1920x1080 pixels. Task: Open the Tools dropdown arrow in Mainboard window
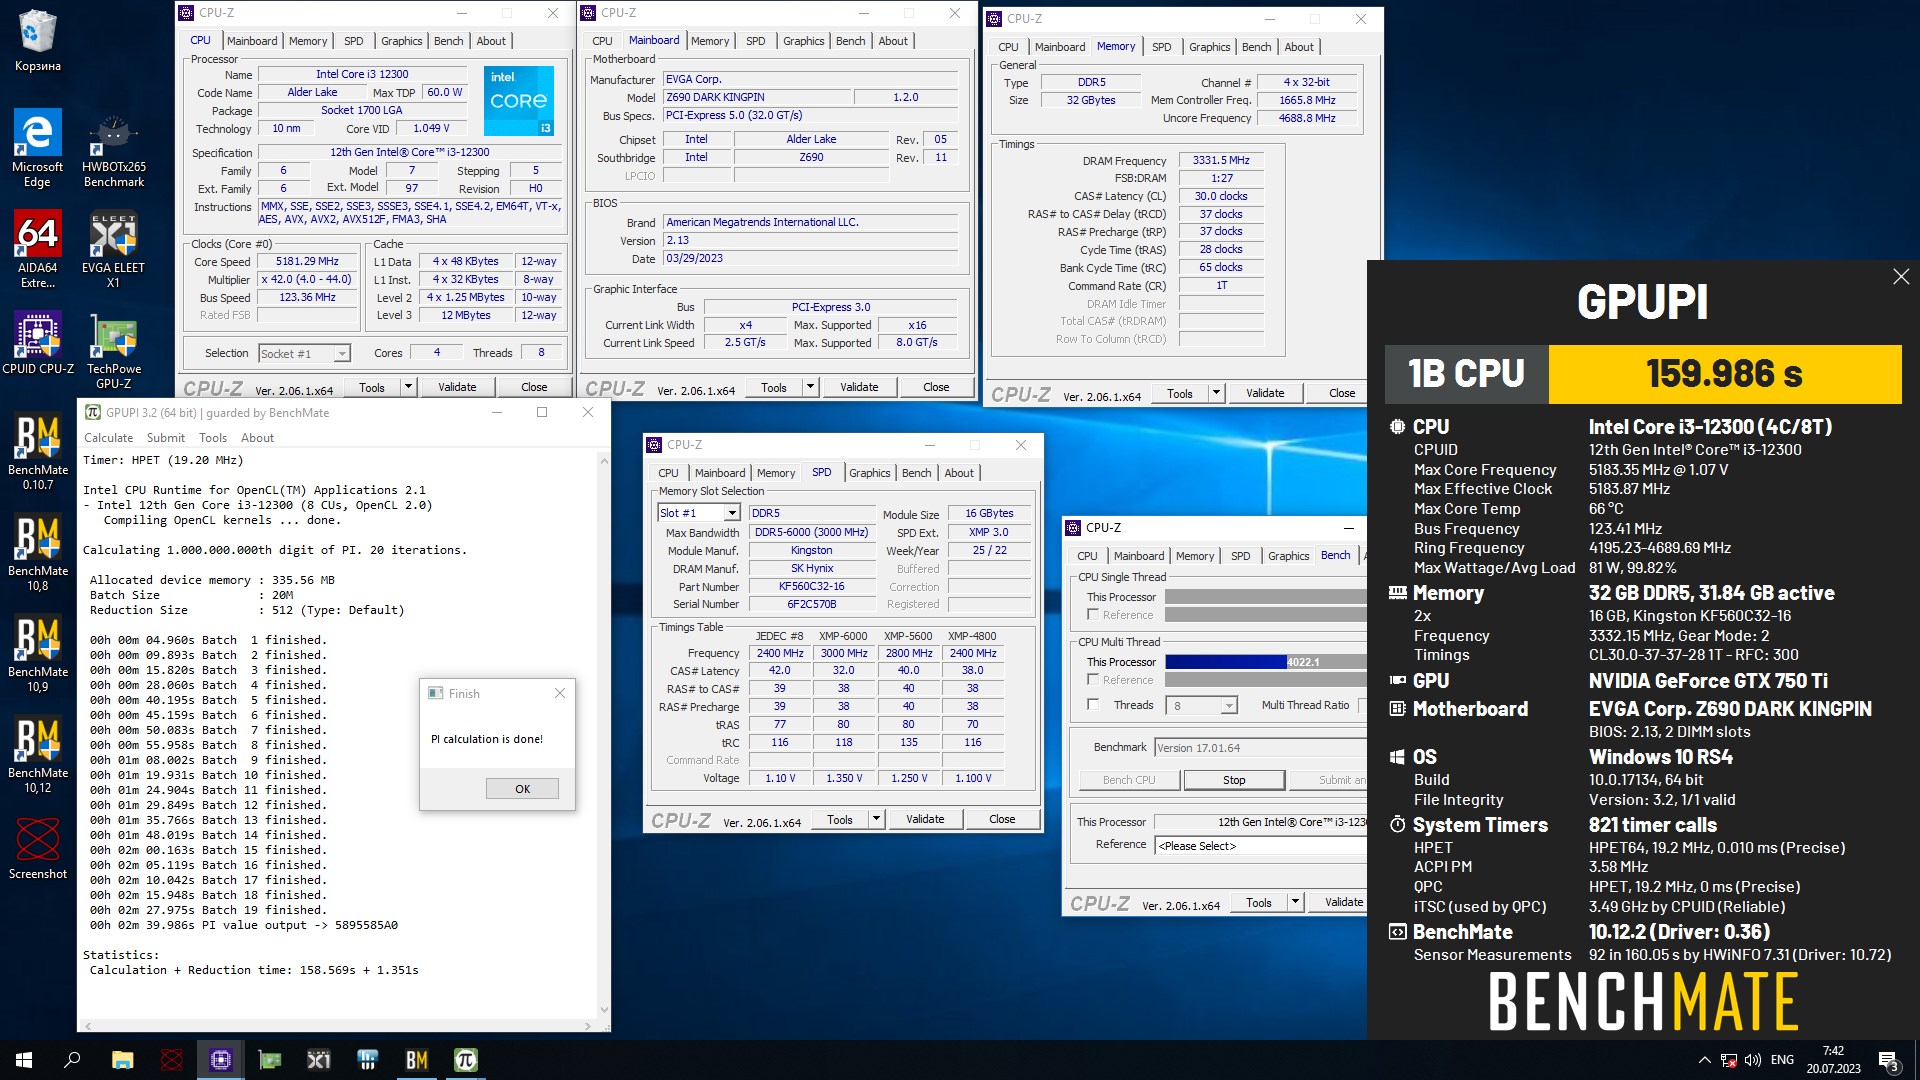pos(810,387)
